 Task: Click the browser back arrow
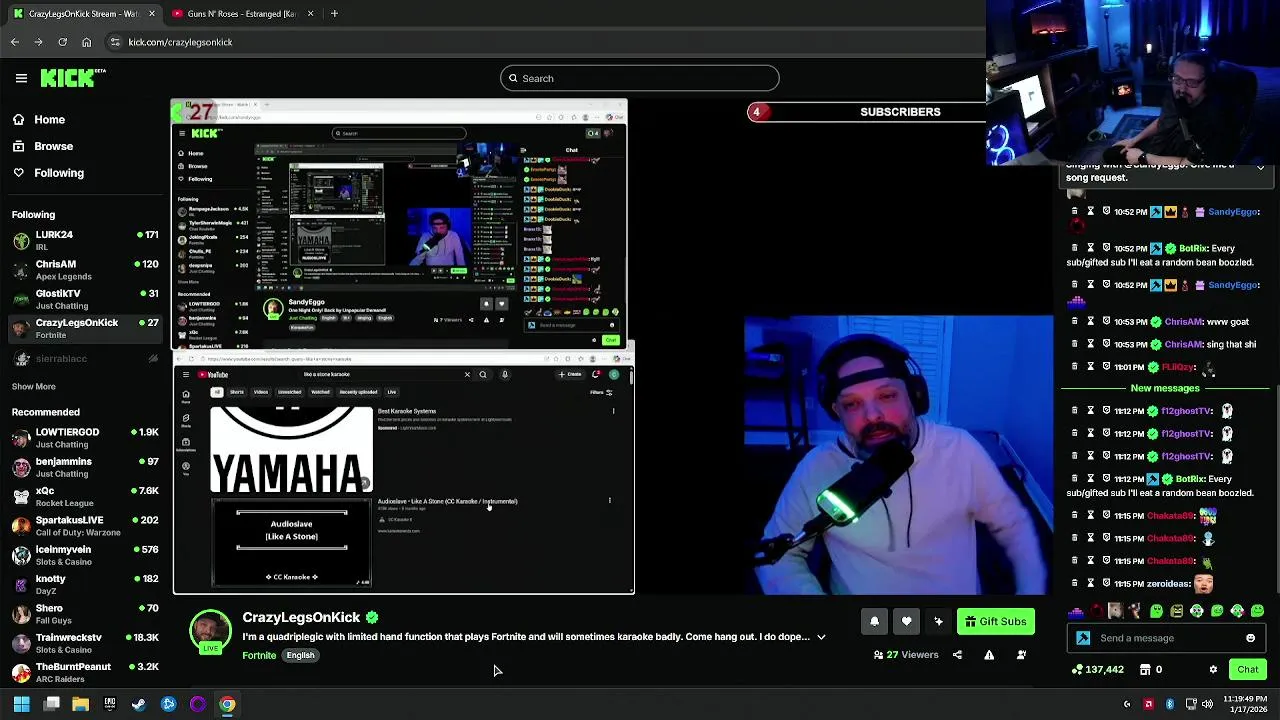click(15, 42)
